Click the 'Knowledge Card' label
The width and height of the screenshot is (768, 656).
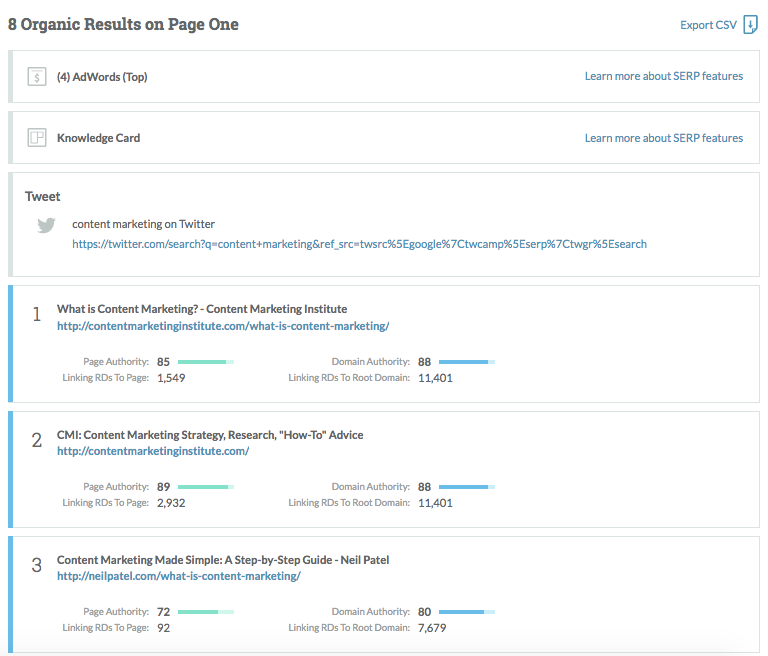98,138
